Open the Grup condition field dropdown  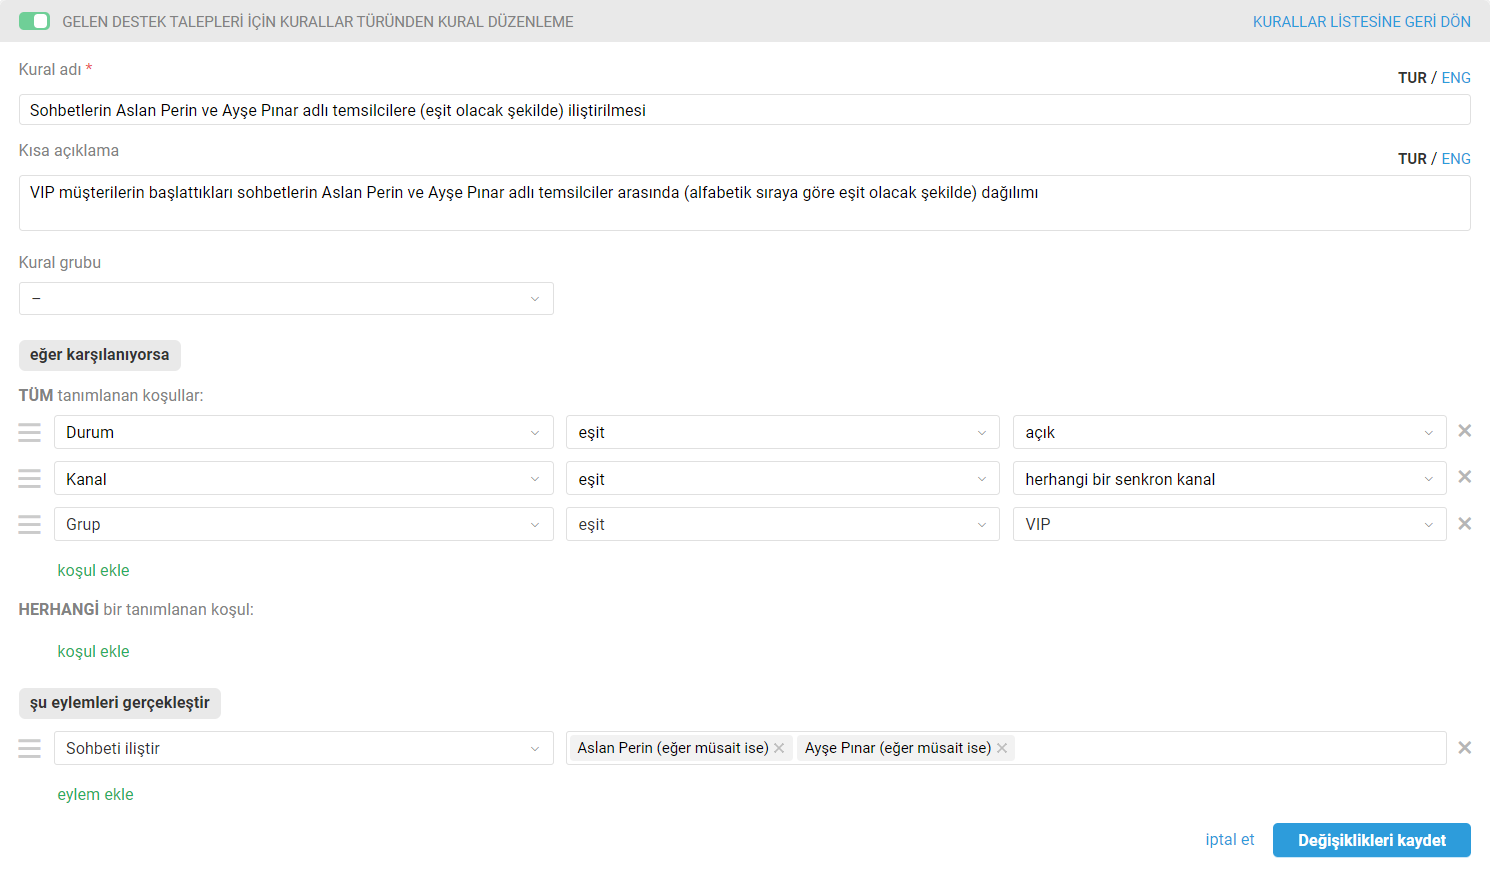(x=304, y=524)
